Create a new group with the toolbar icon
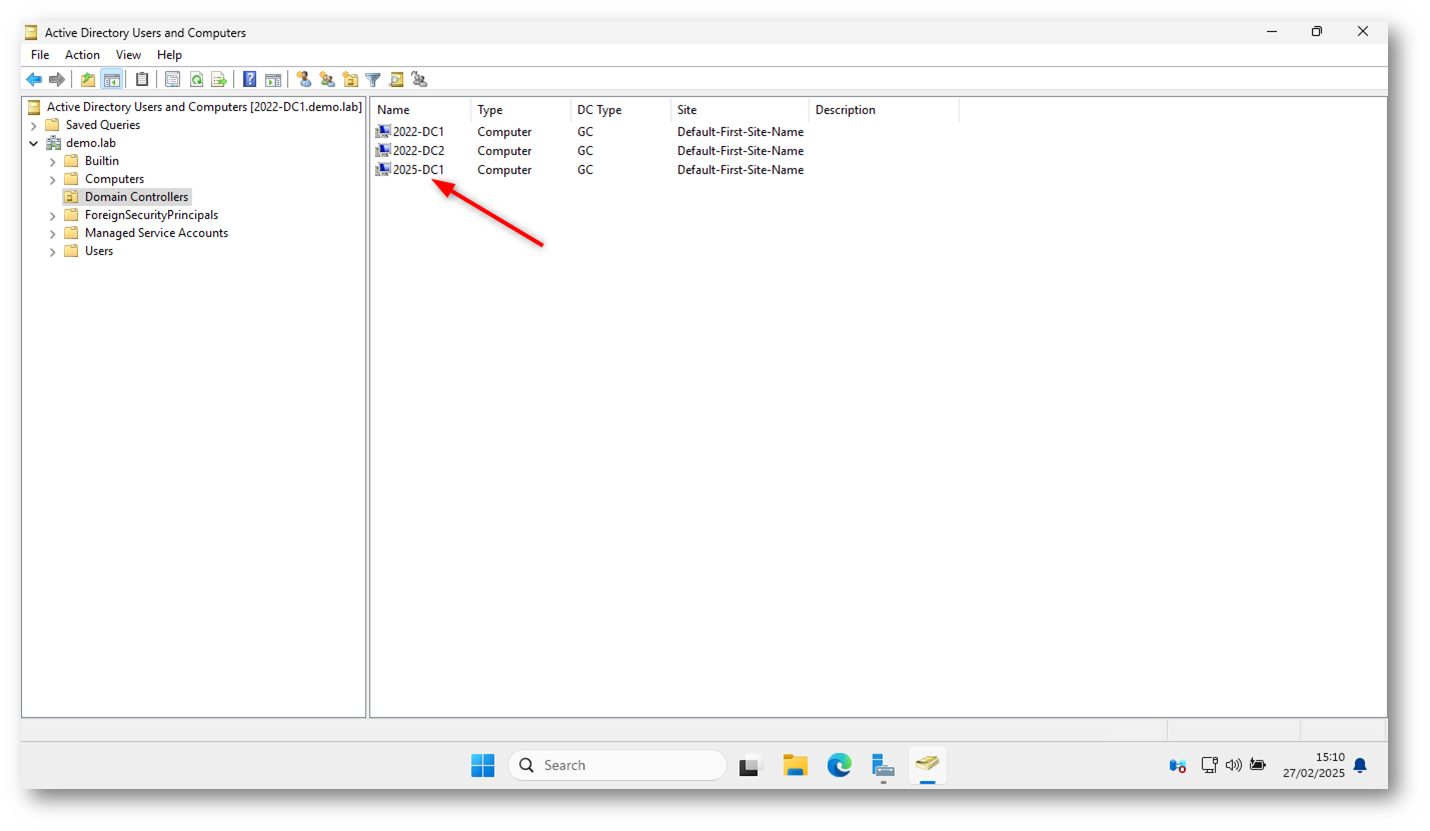The image size is (1430, 831). 327,79
